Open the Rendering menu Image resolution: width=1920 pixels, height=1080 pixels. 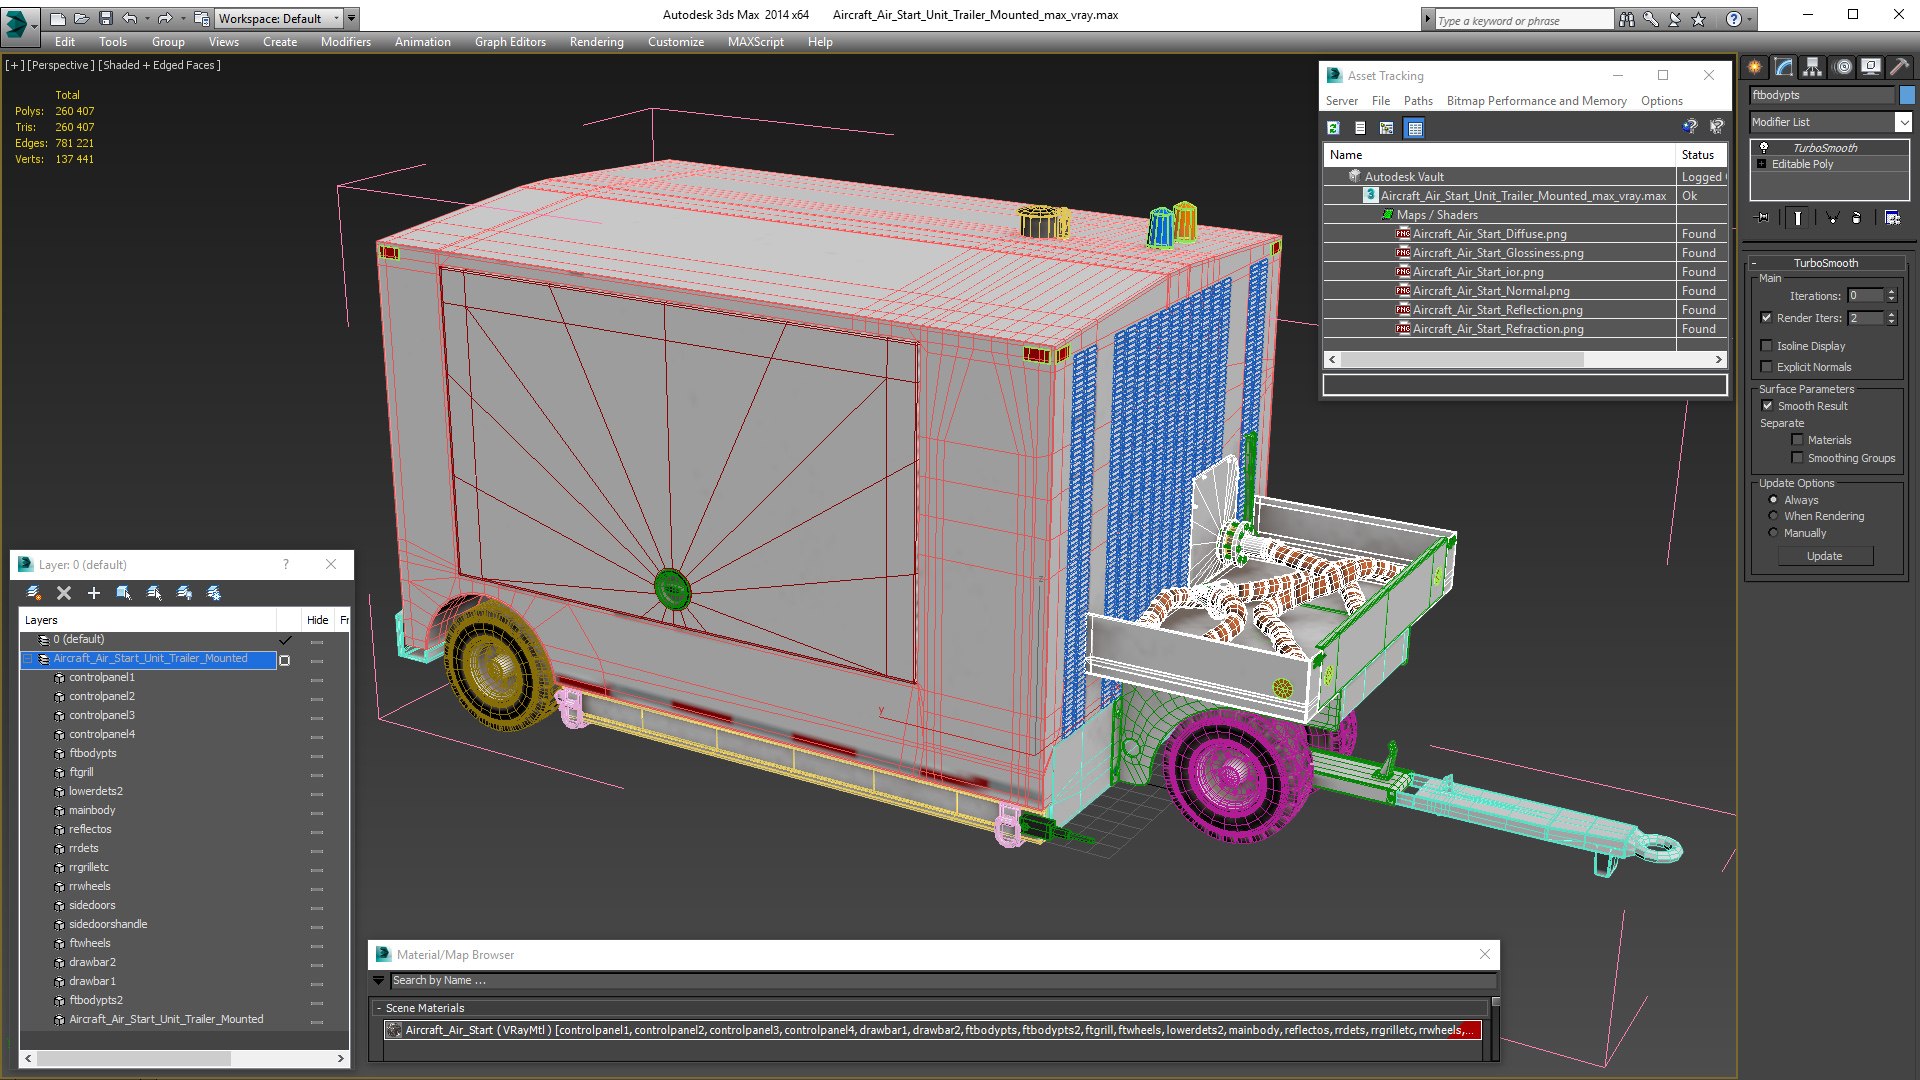[x=596, y=42]
